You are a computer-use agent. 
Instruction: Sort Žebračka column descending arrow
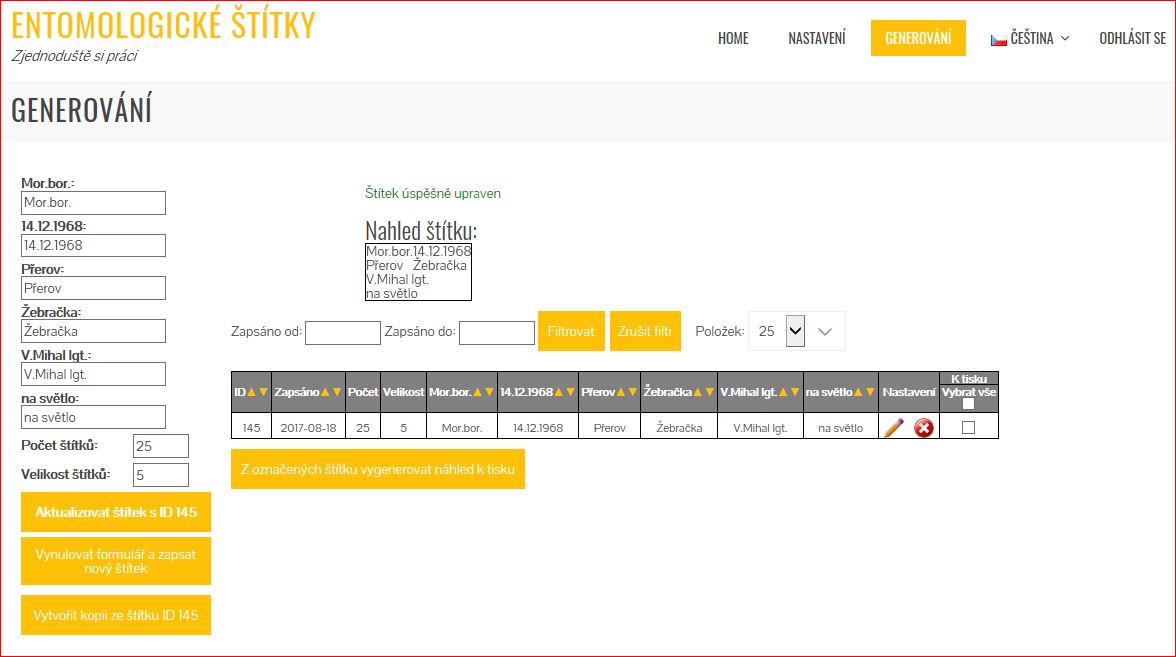(709, 393)
